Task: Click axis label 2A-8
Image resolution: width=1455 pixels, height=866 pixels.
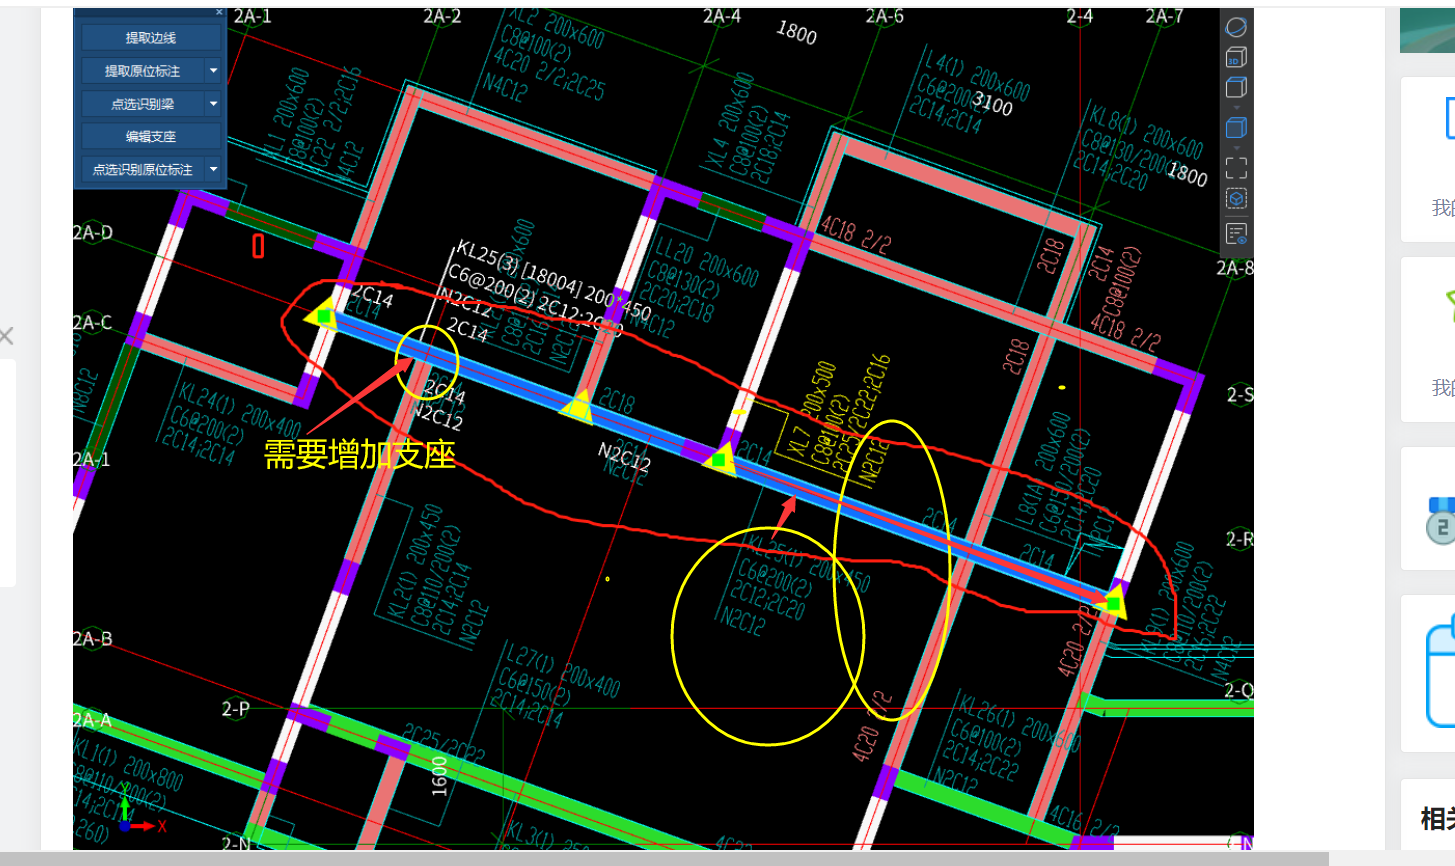Action: (x=1235, y=268)
